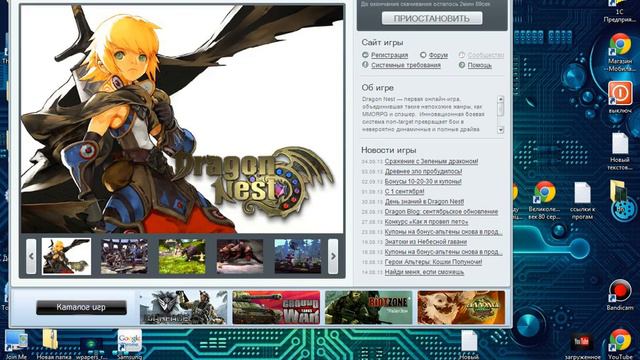The image size is (640, 360).
Task: Open the Ground War tanks game banner
Action: tap(276, 307)
